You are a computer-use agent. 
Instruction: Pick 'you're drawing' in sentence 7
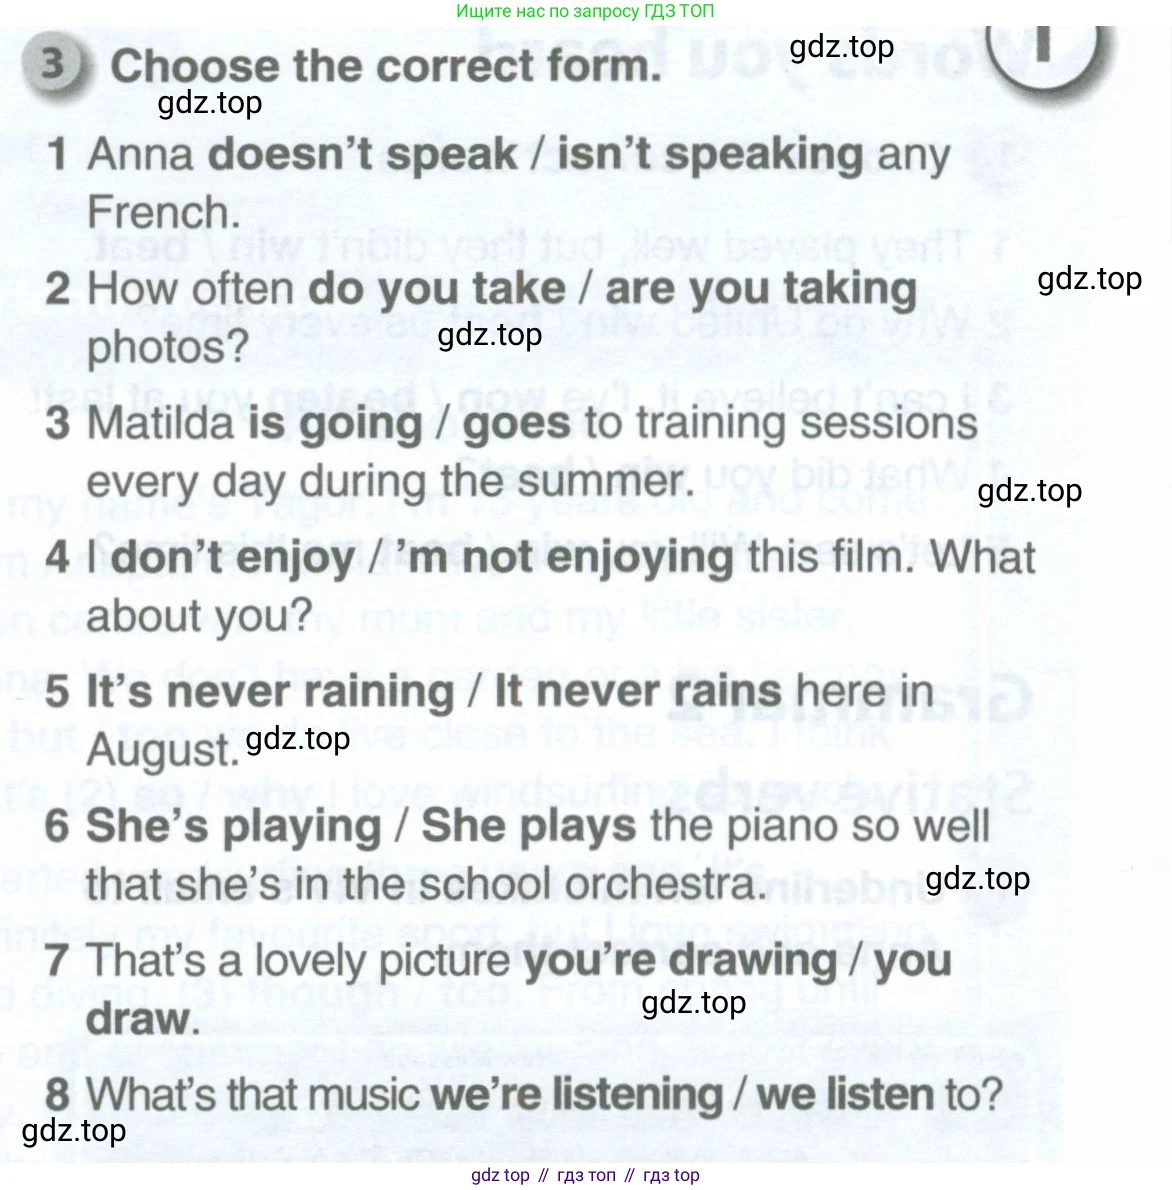680,961
